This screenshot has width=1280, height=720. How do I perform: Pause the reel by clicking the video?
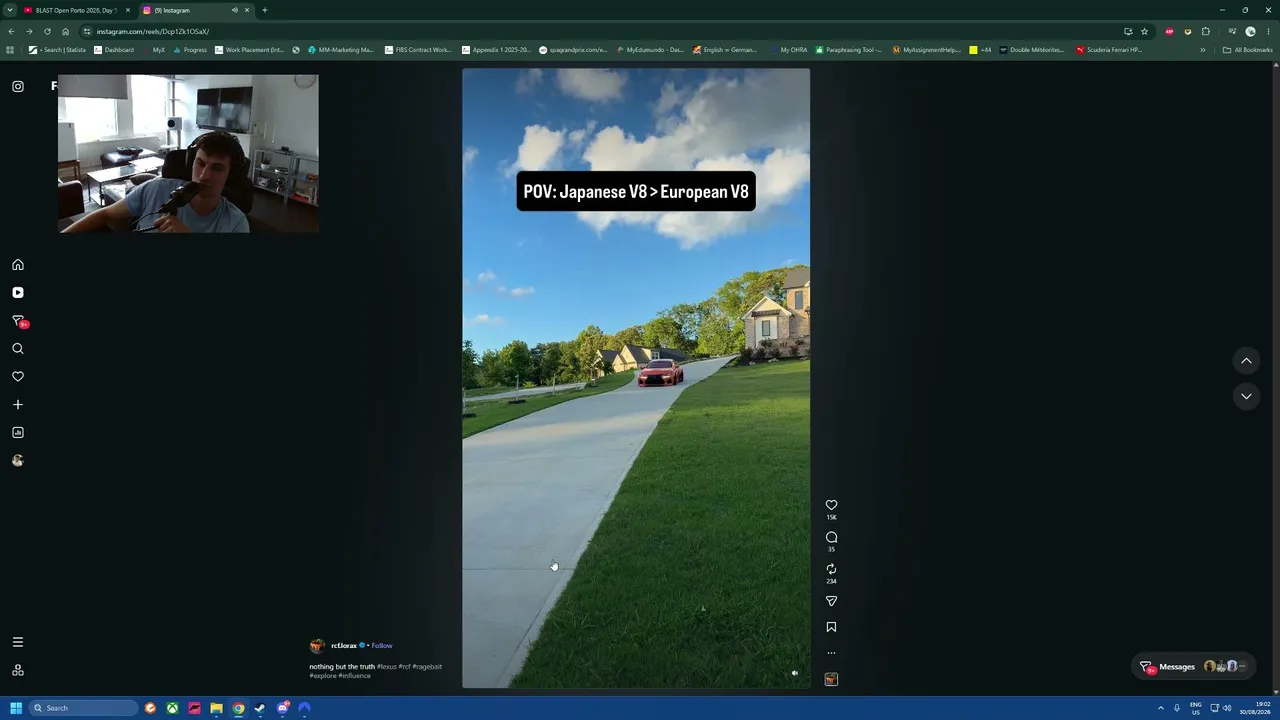coord(636,378)
